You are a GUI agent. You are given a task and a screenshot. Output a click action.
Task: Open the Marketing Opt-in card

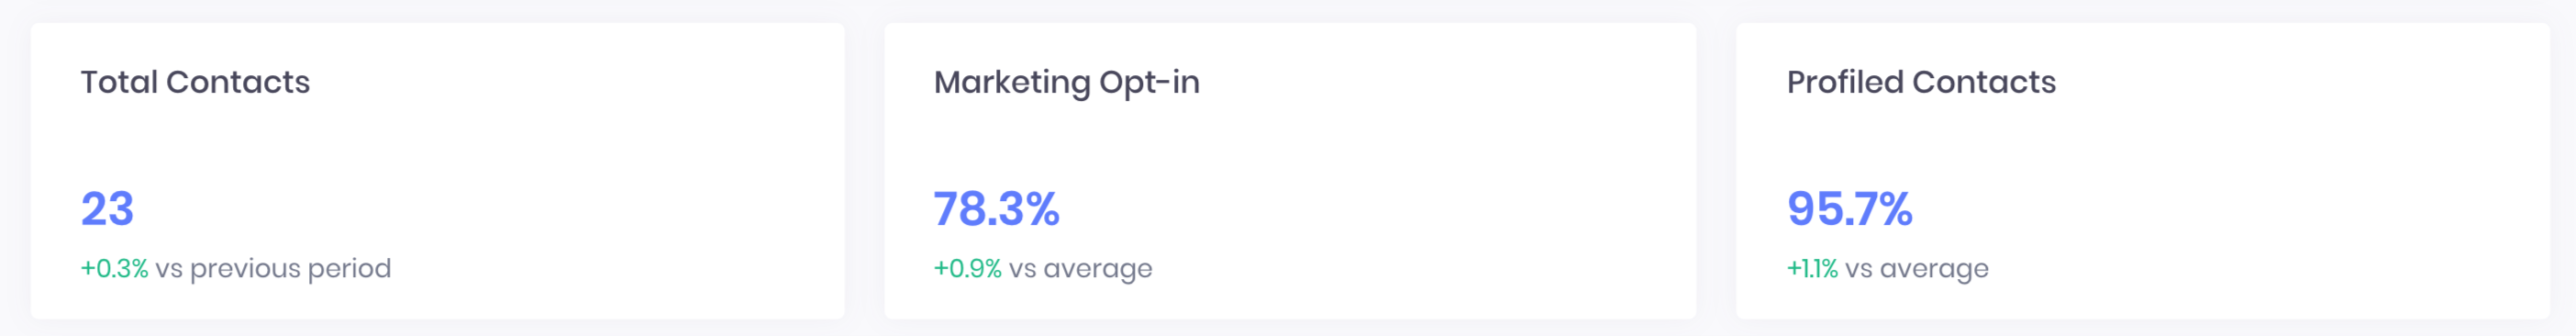coord(1290,171)
